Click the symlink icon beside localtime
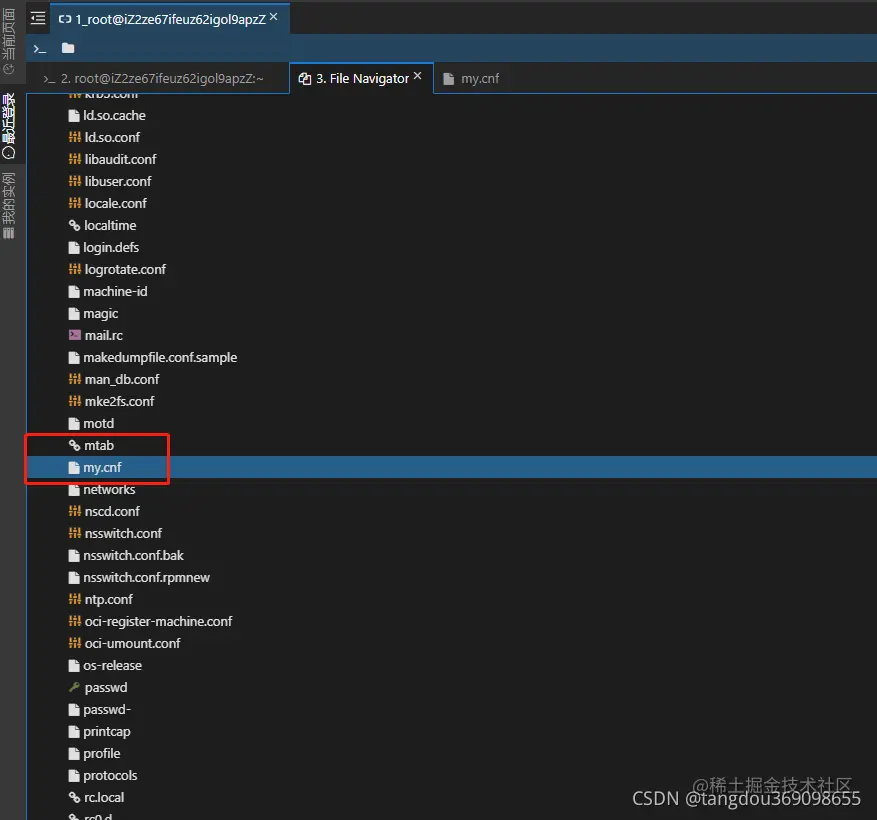This screenshot has width=877, height=820. pos(74,225)
